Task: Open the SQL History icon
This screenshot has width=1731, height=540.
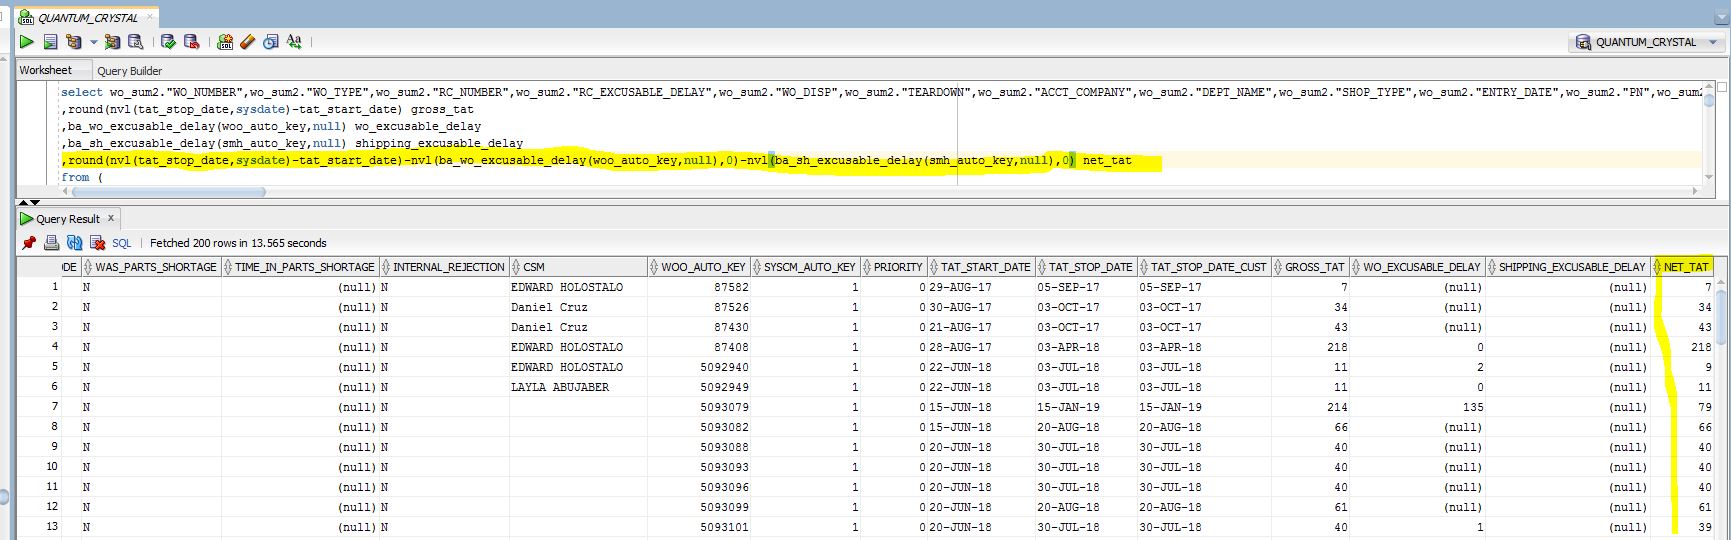Action: [271, 42]
